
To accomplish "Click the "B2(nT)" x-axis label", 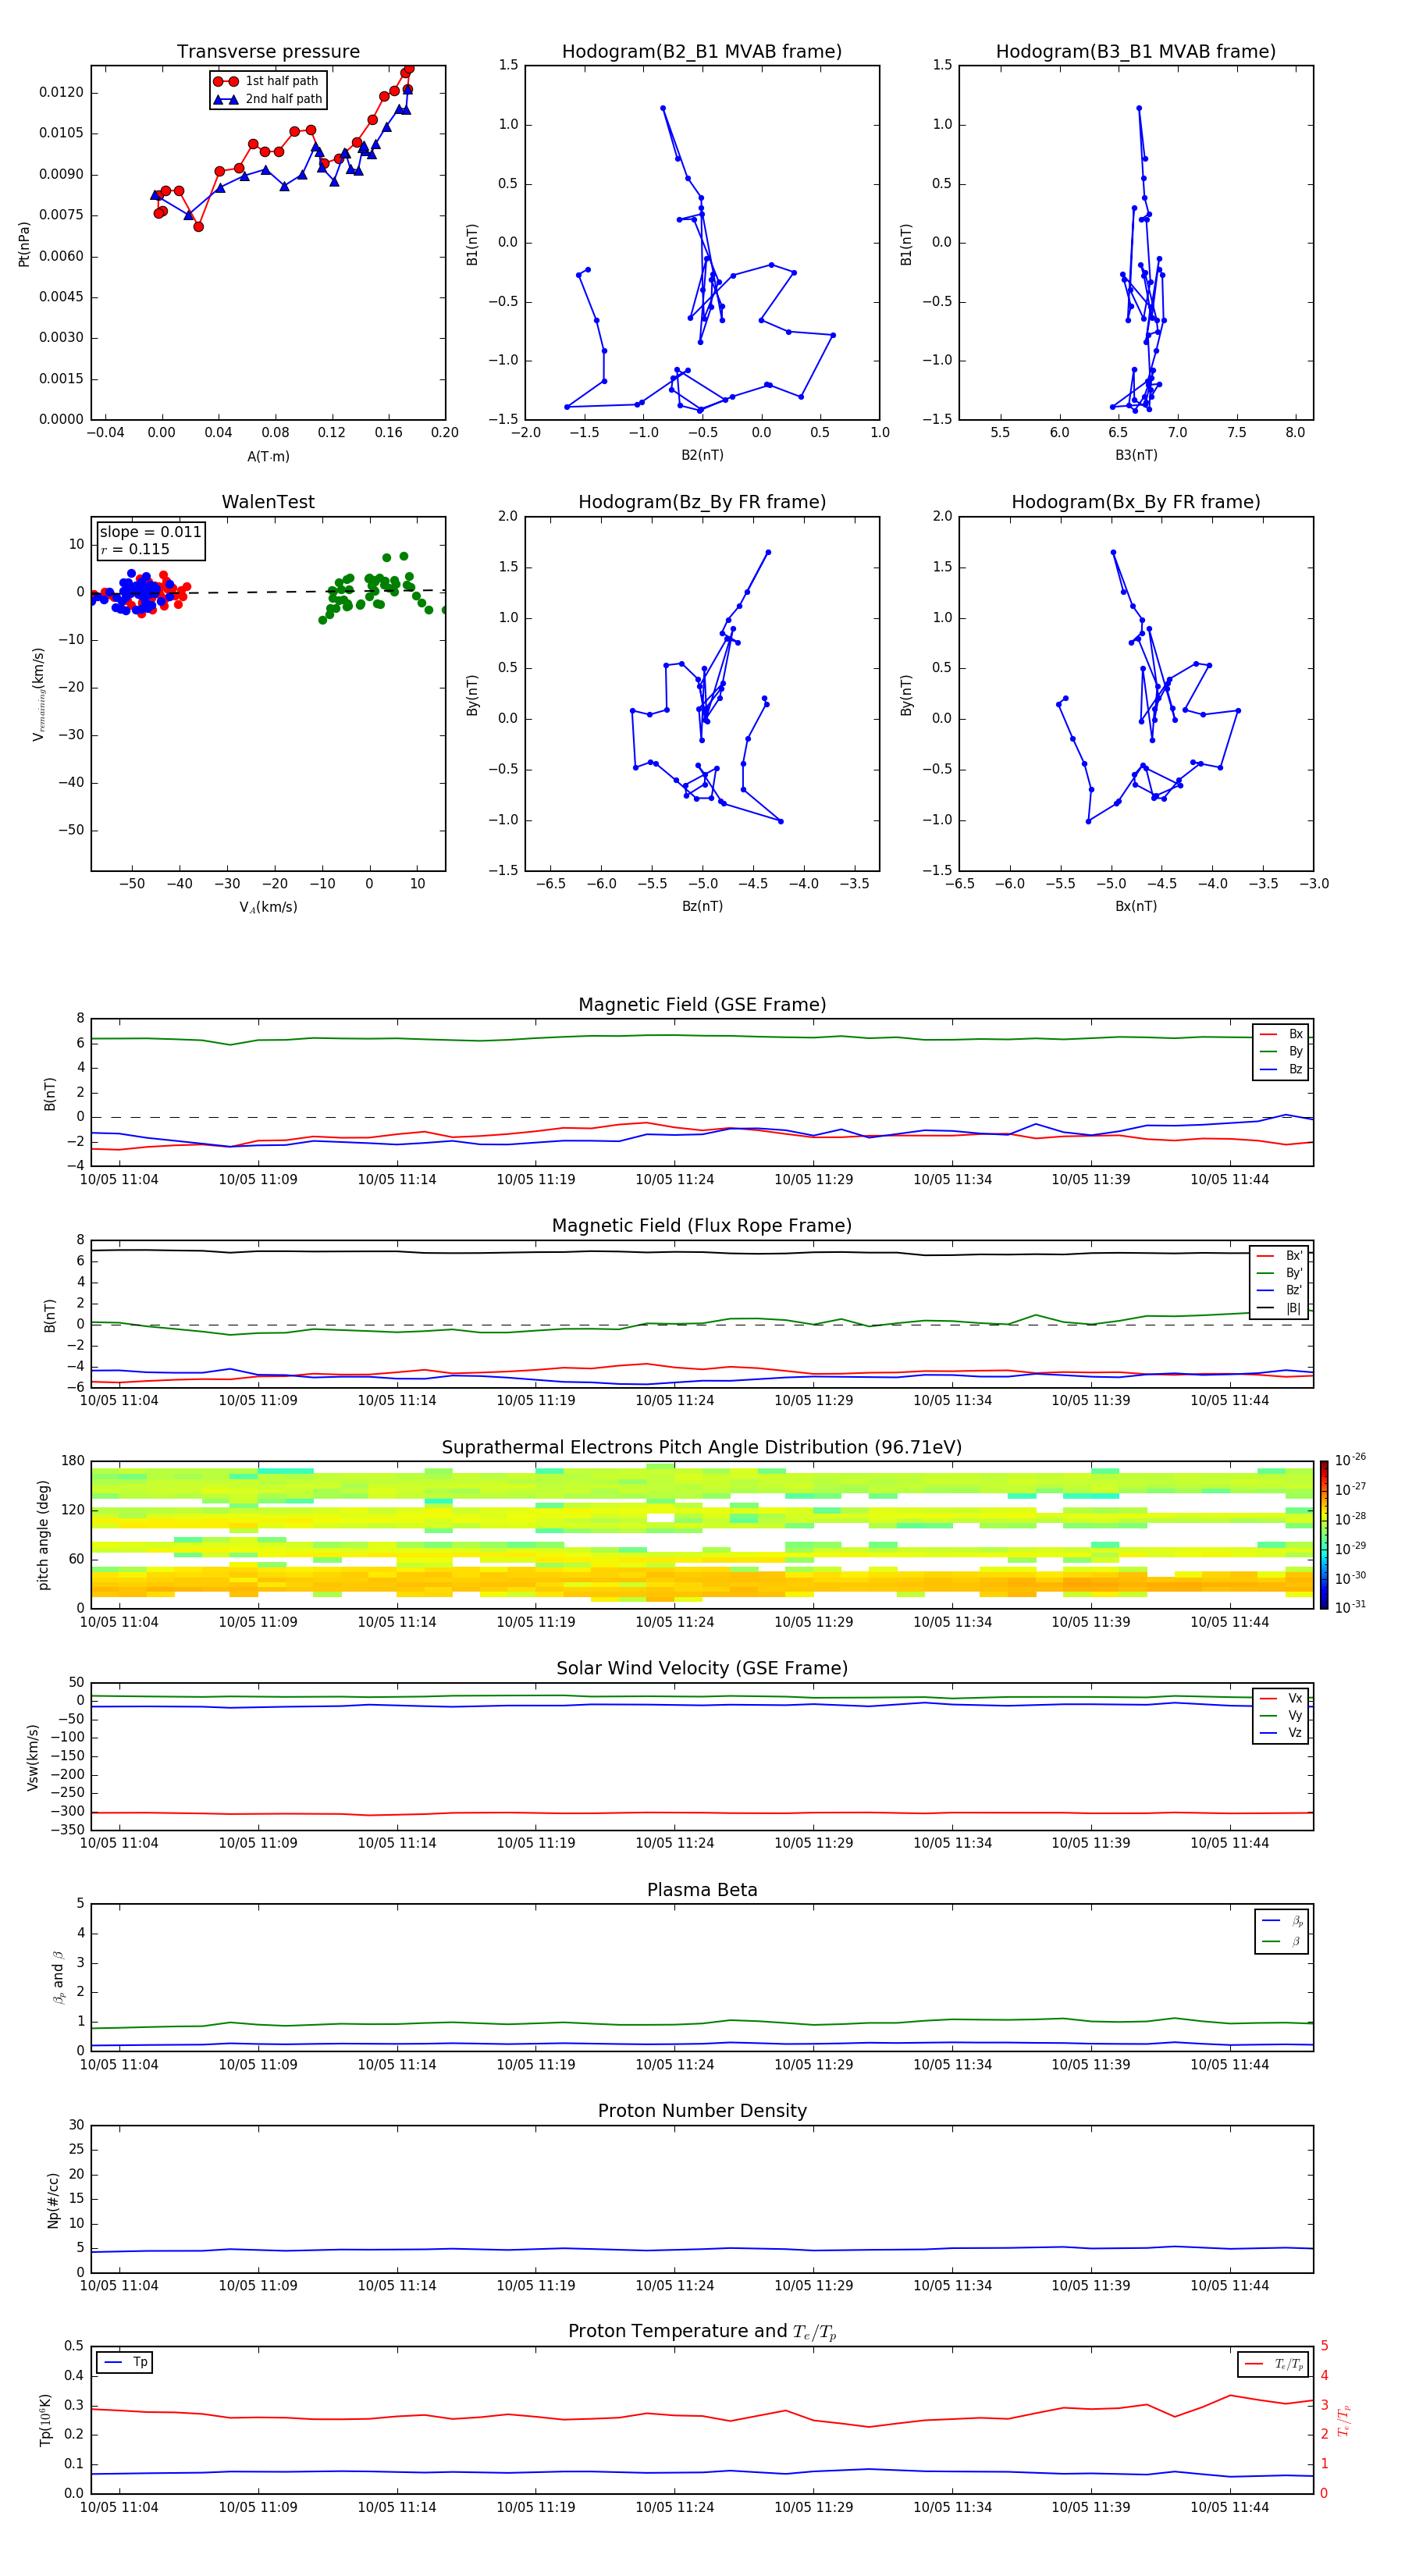I will click(x=702, y=455).
